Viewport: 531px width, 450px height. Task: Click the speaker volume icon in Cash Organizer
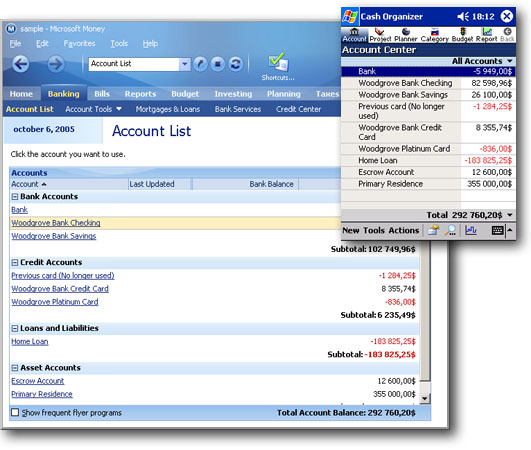(x=463, y=16)
